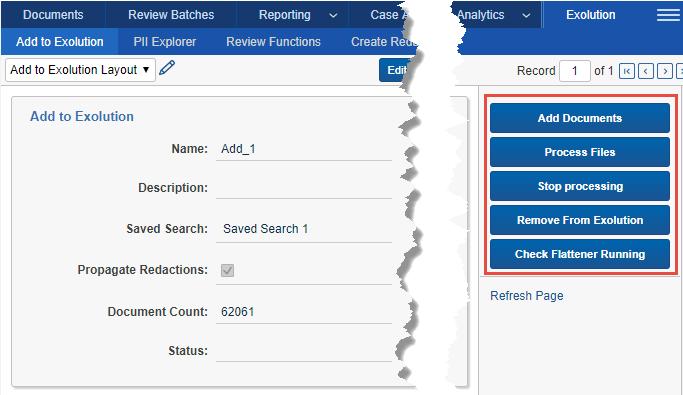Click Check Flattener Running button
This screenshot has width=683, height=395.
coord(580,254)
